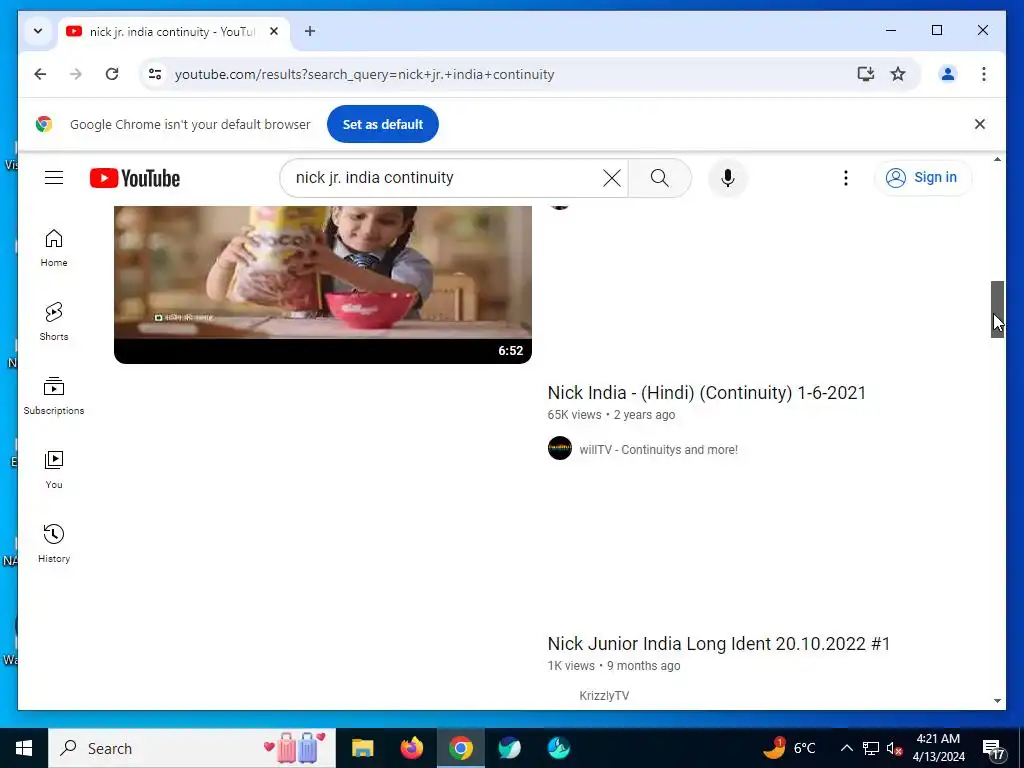
Task: Close the nick jr. india continuity tab
Action: point(274,31)
